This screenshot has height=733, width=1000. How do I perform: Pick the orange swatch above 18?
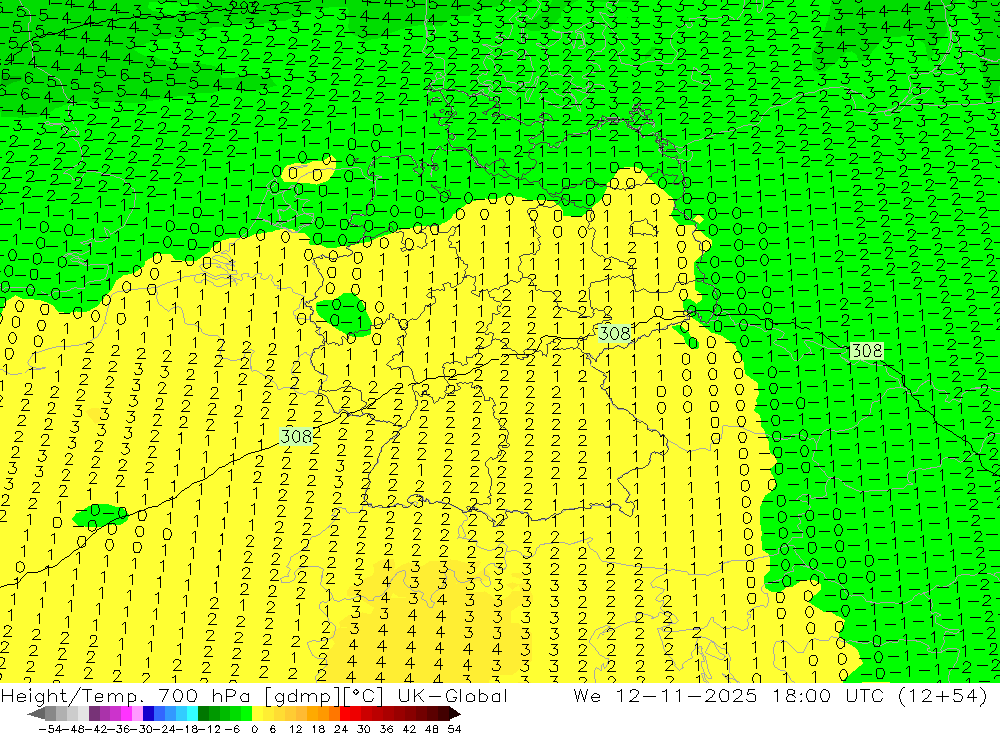click(x=323, y=714)
